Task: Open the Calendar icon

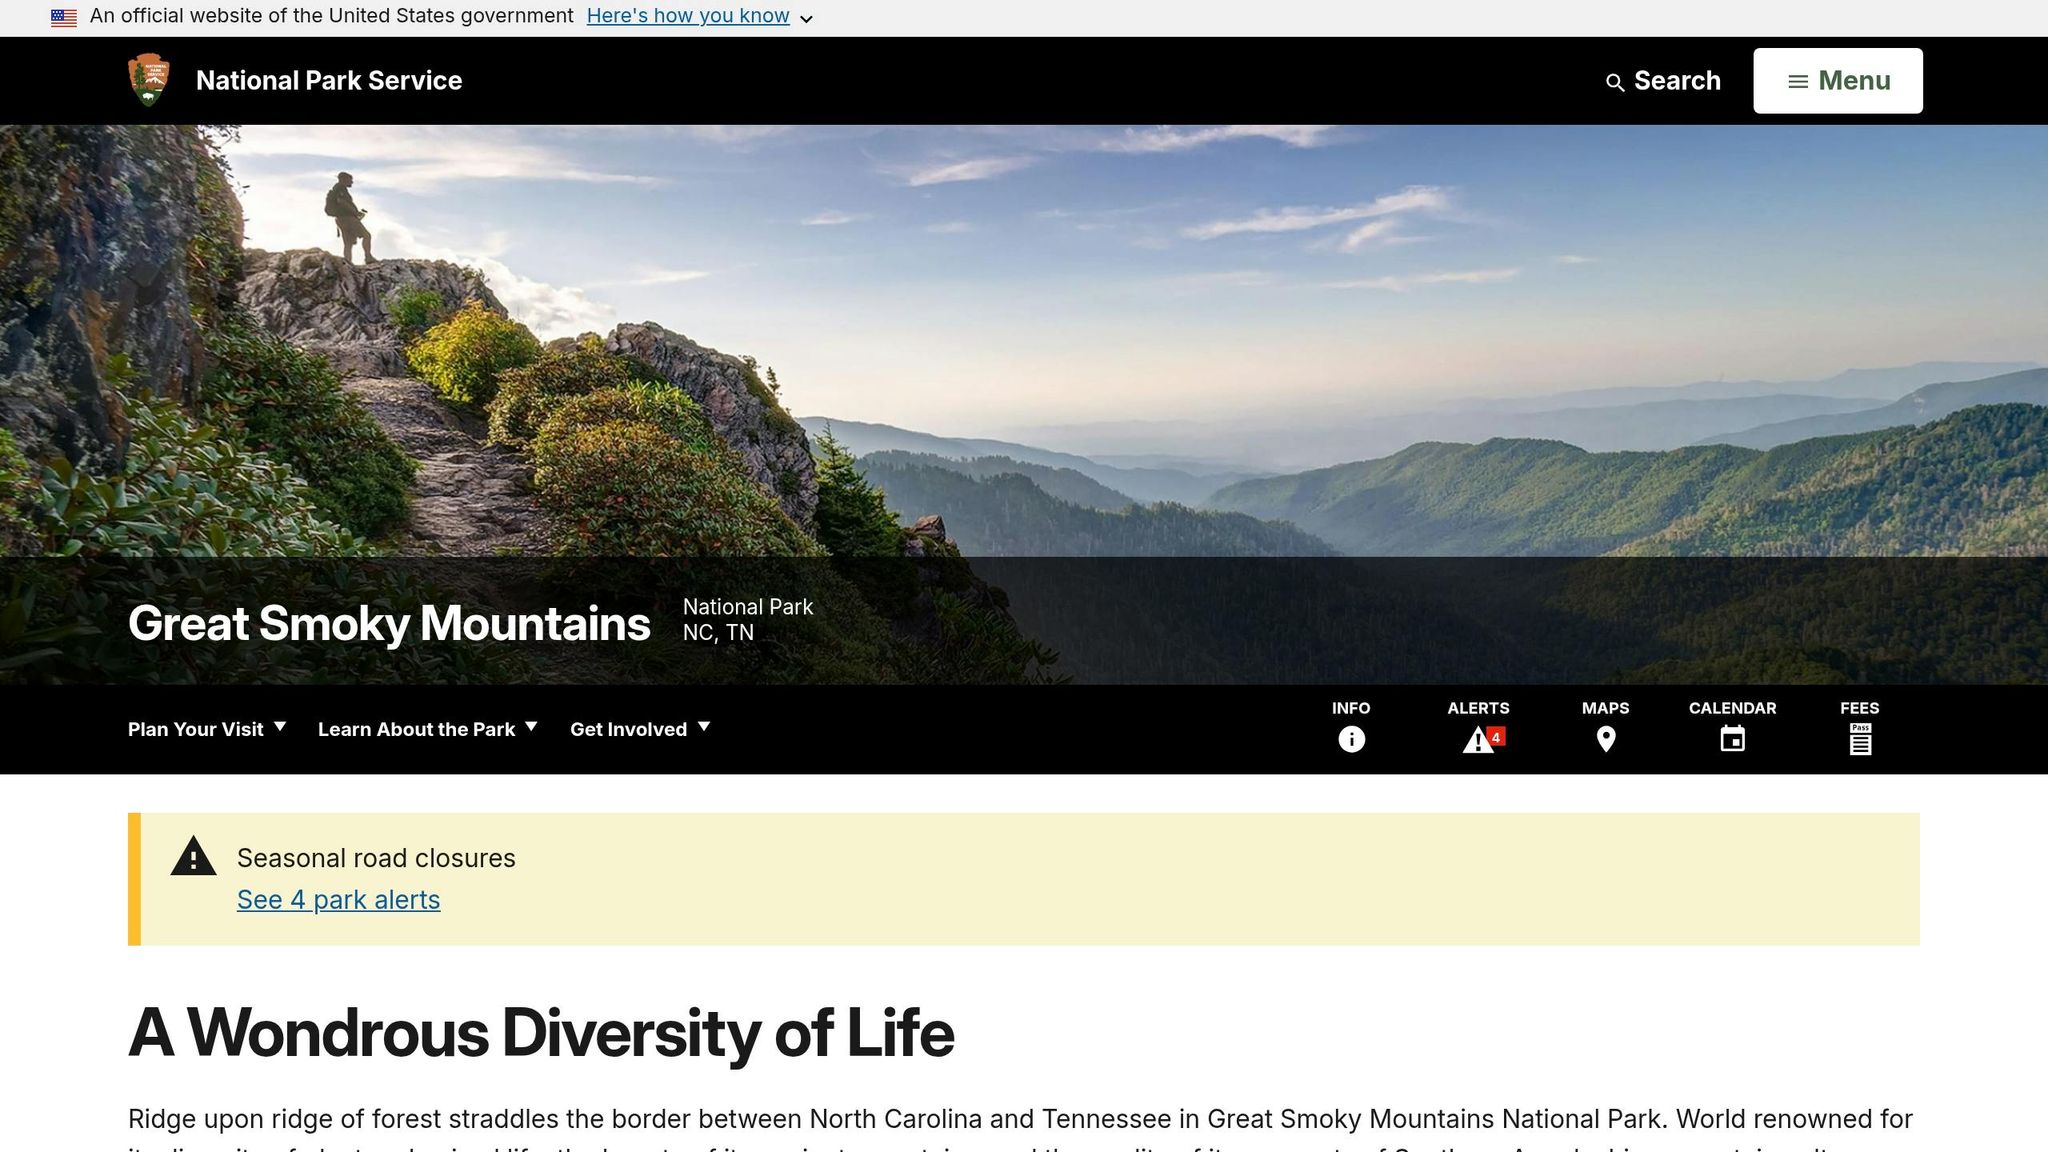Action: [1733, 739]
